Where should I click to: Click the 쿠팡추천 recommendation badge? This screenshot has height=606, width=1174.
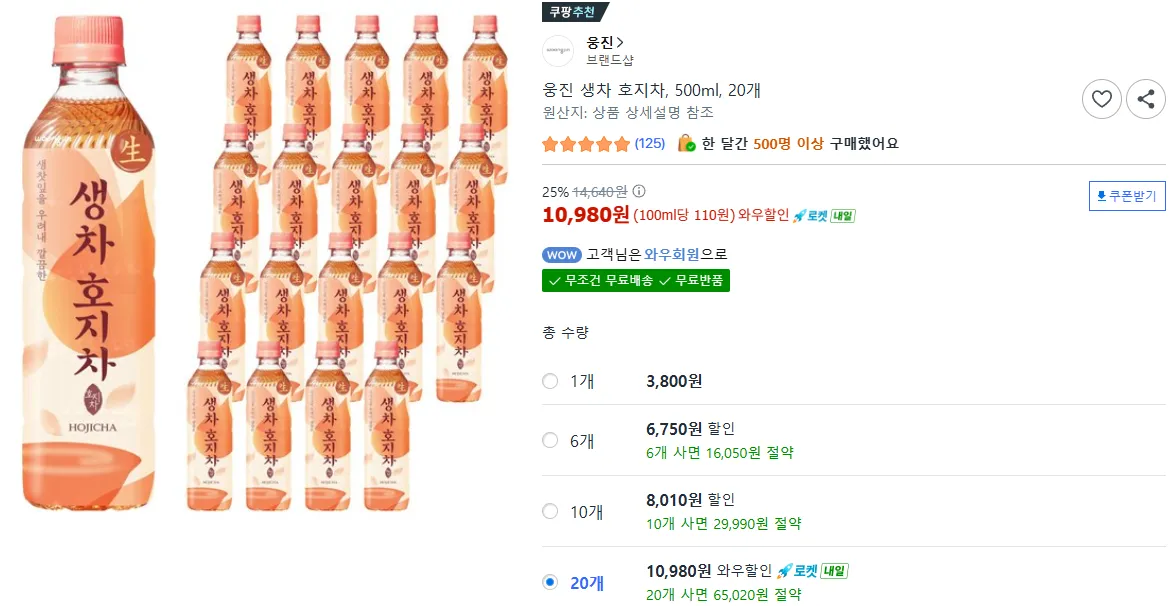click(x=574, y=12)
